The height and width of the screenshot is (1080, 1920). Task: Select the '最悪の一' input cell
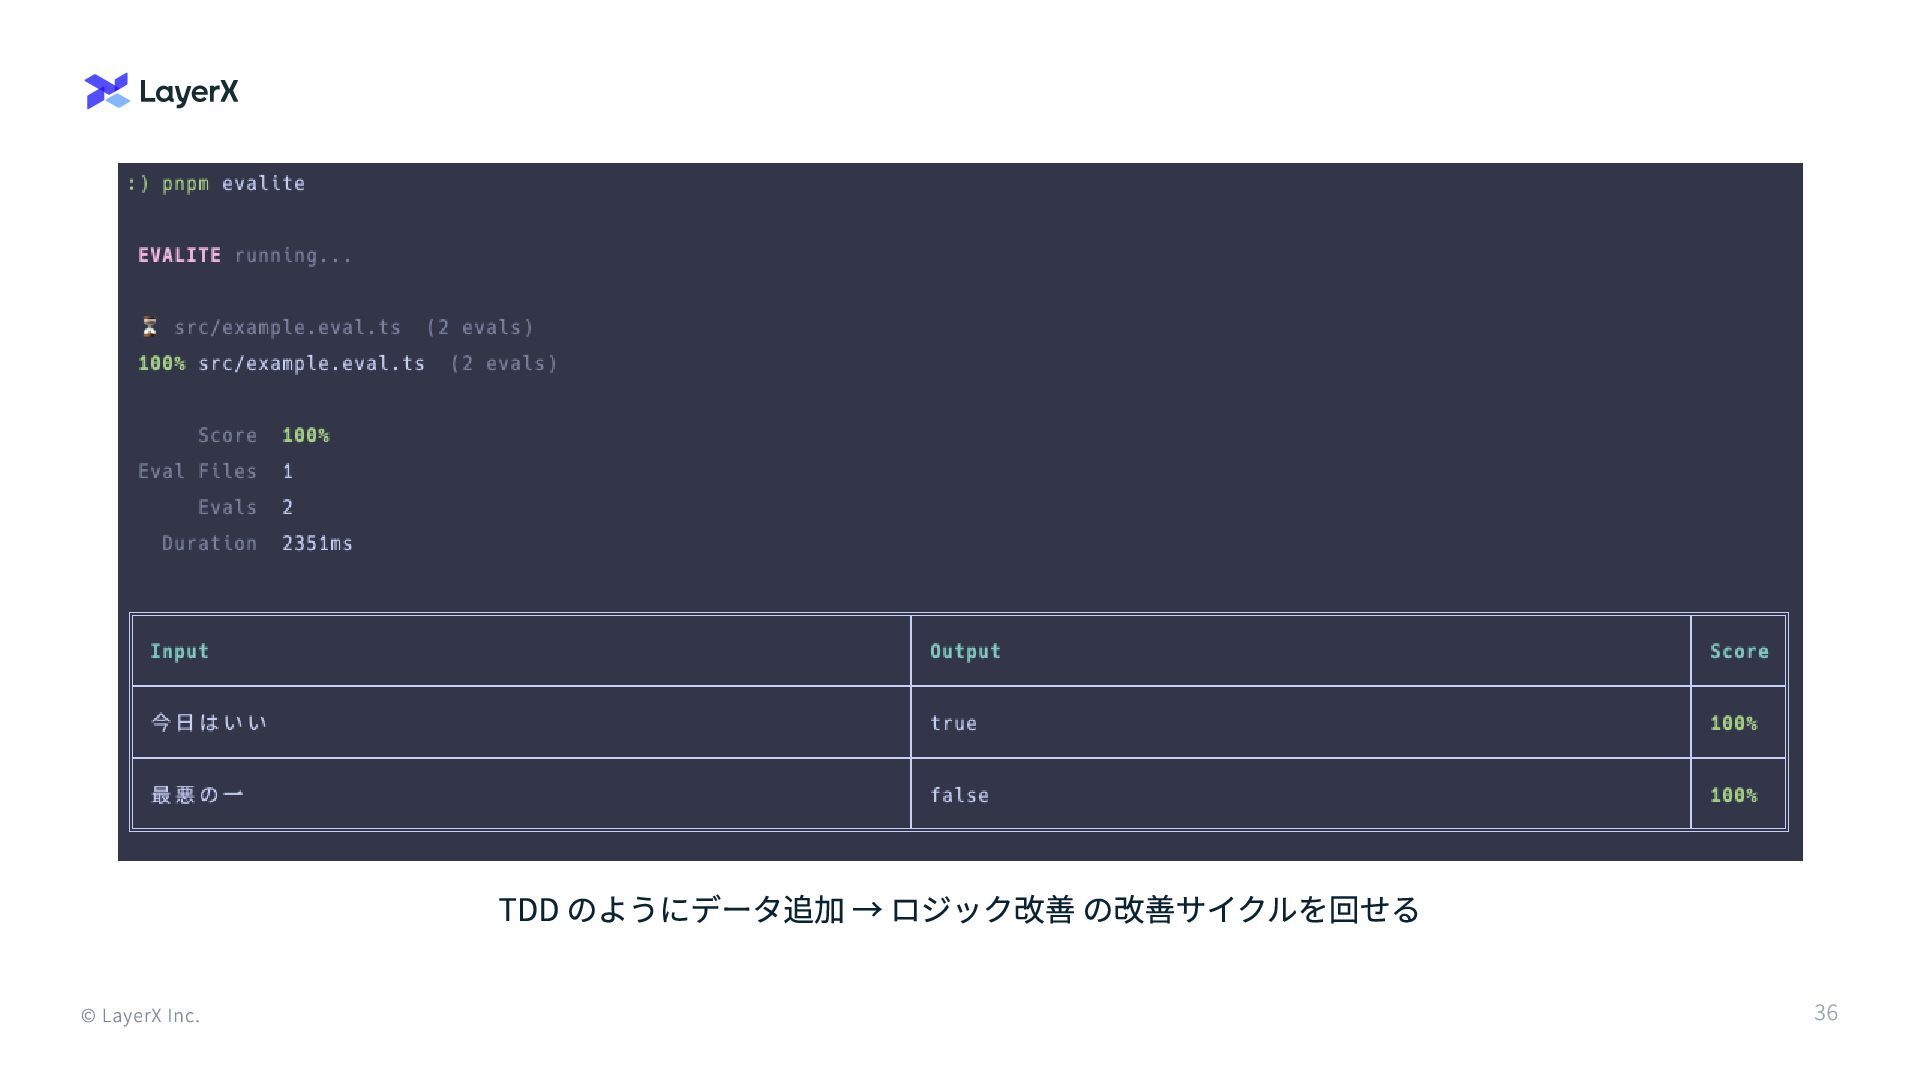click(x=197, y=795)
